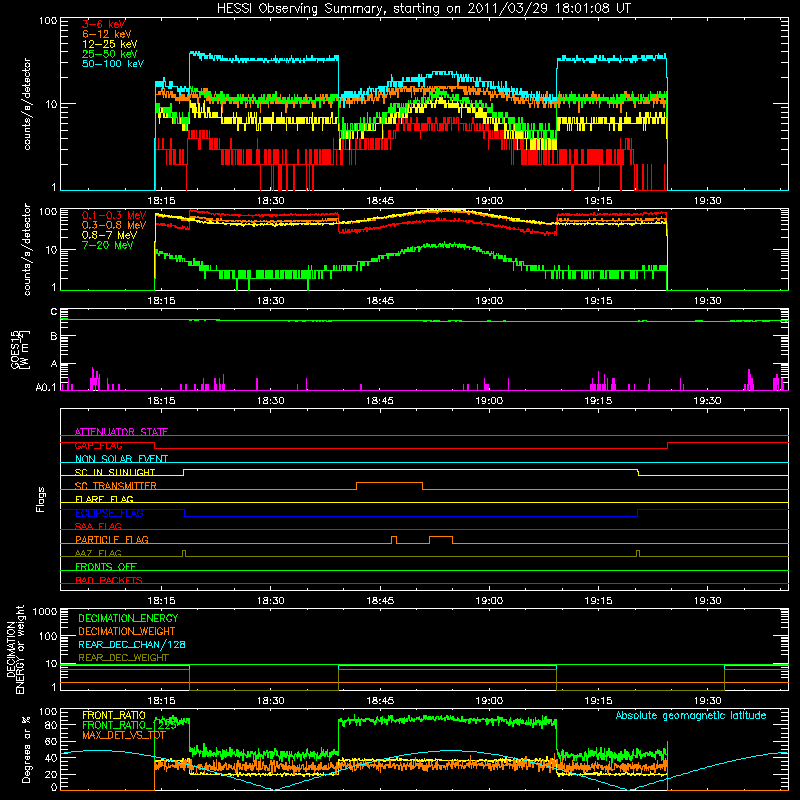Click the 0.3-0.8 MeV legend label
This screenshot has width=800, height=800.
coord(114,225)
